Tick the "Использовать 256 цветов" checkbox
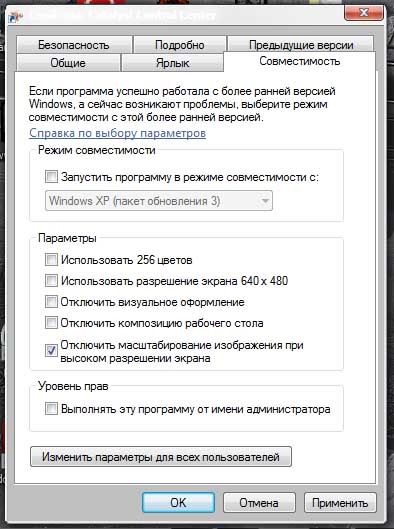Viewport: 394px width, 529px height. (x=51, y=260)
